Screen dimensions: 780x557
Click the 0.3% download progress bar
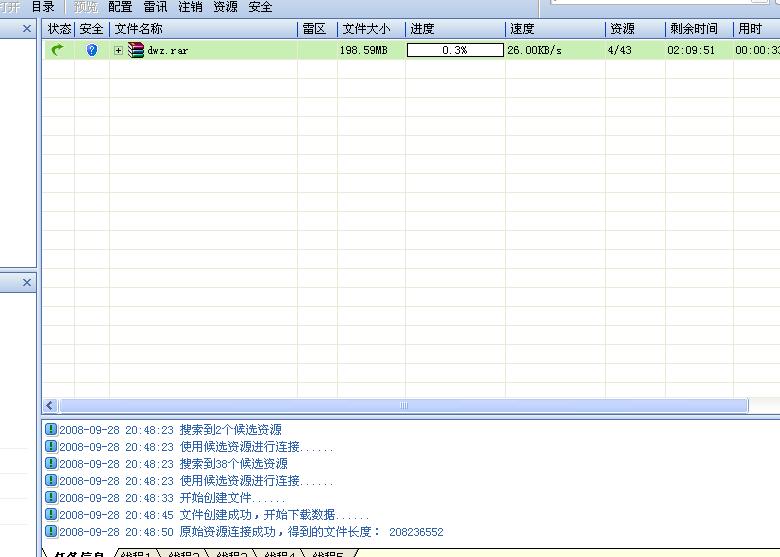[x=455, y=50]
